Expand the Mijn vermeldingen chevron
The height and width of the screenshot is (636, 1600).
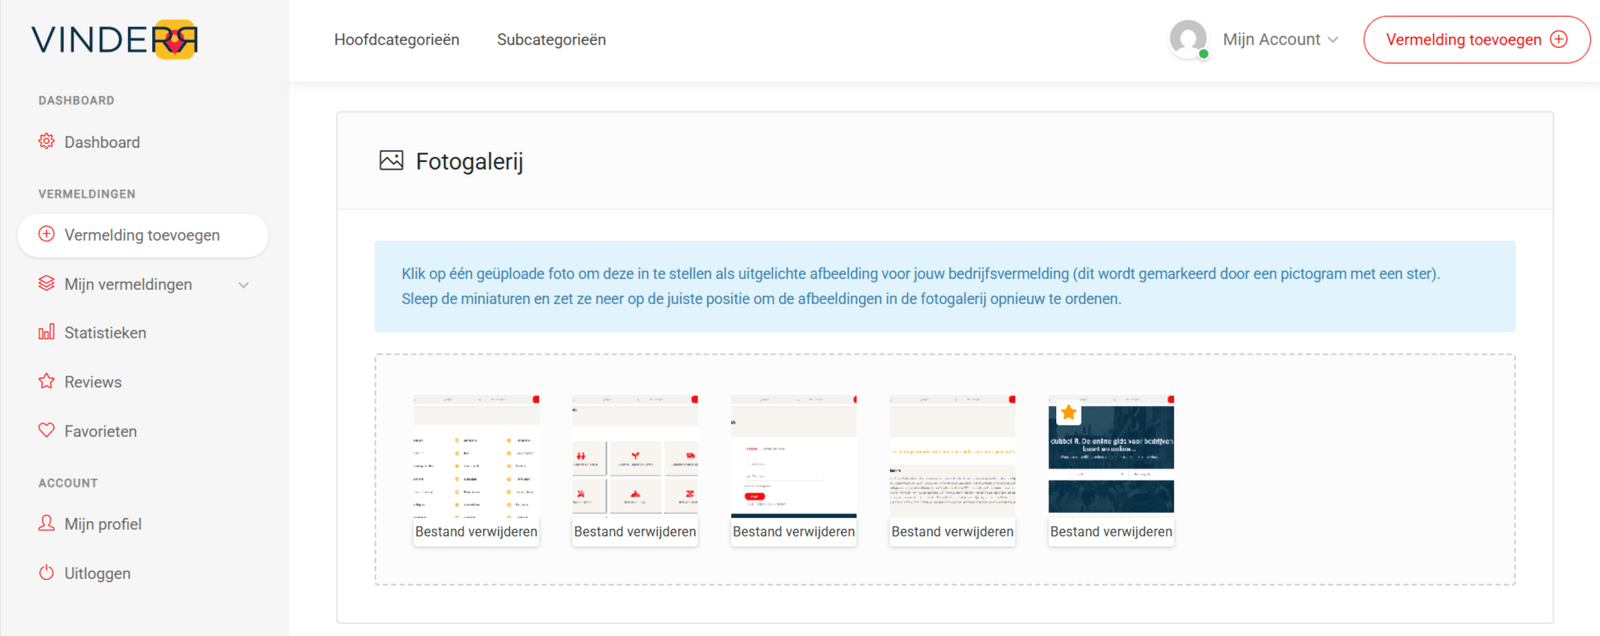tap(243, 285)
